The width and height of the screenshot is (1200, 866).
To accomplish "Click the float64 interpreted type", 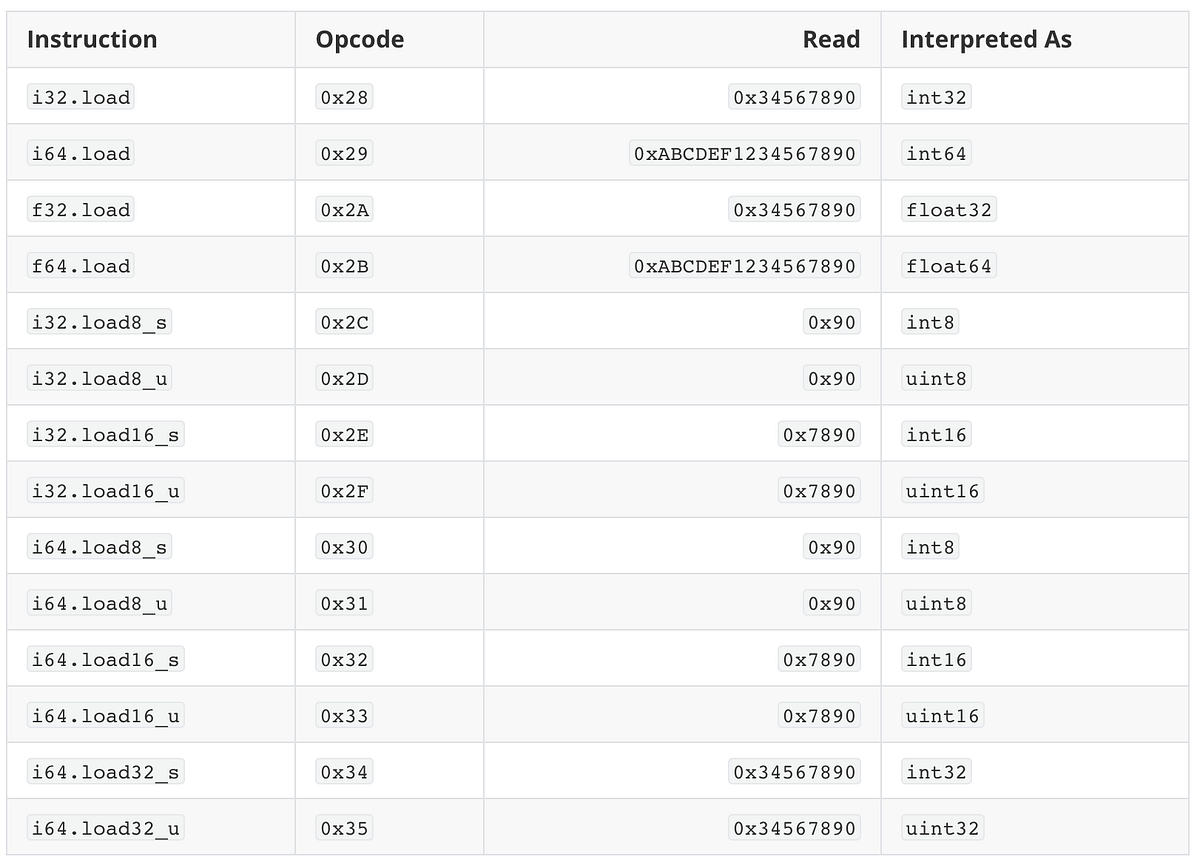I will (949, 266).
